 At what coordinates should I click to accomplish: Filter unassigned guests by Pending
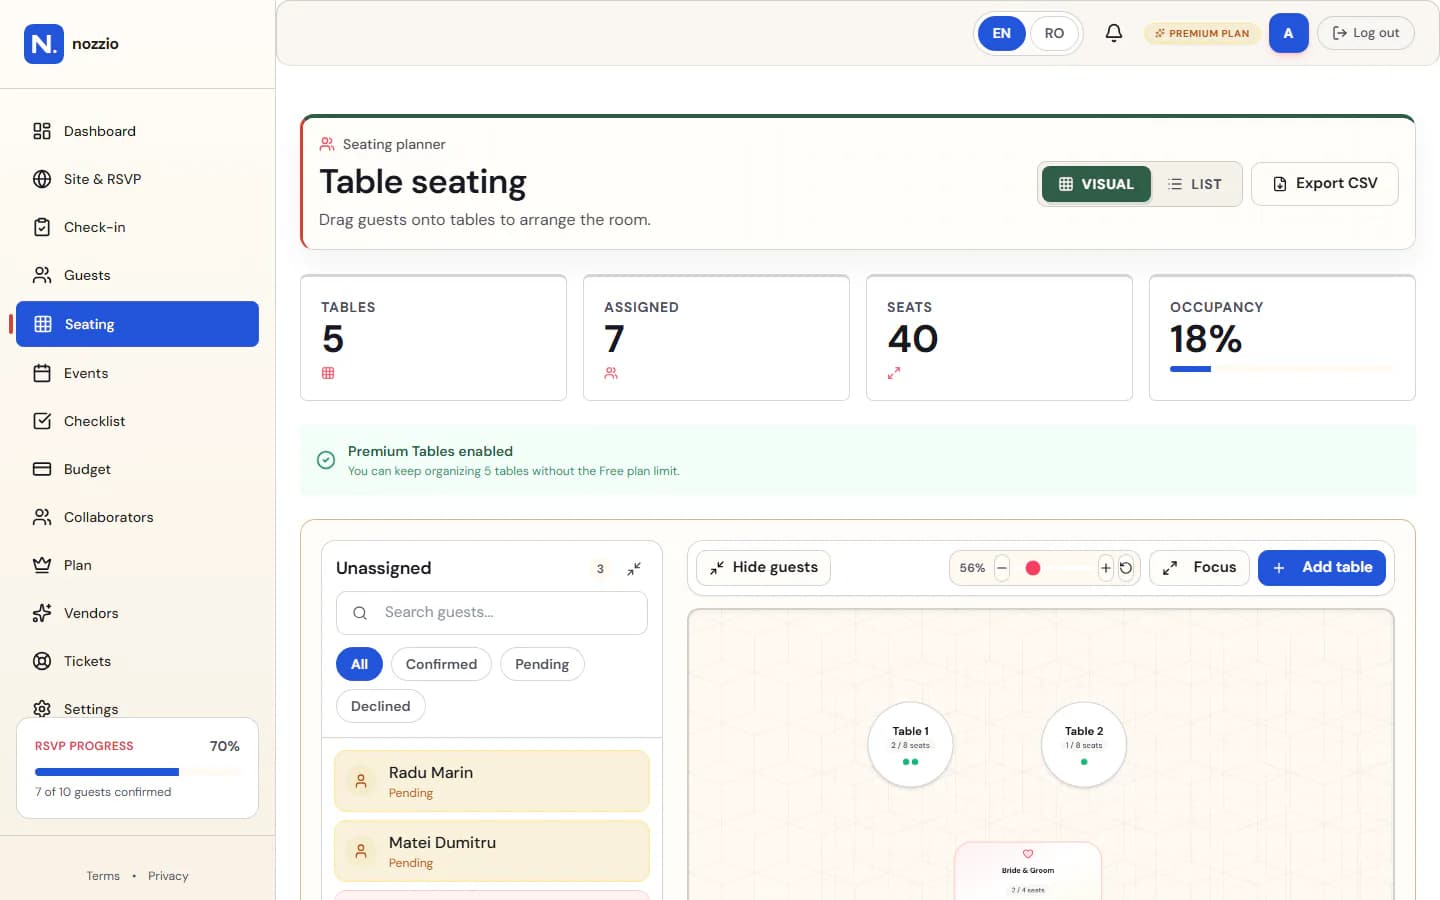[542, 664]
